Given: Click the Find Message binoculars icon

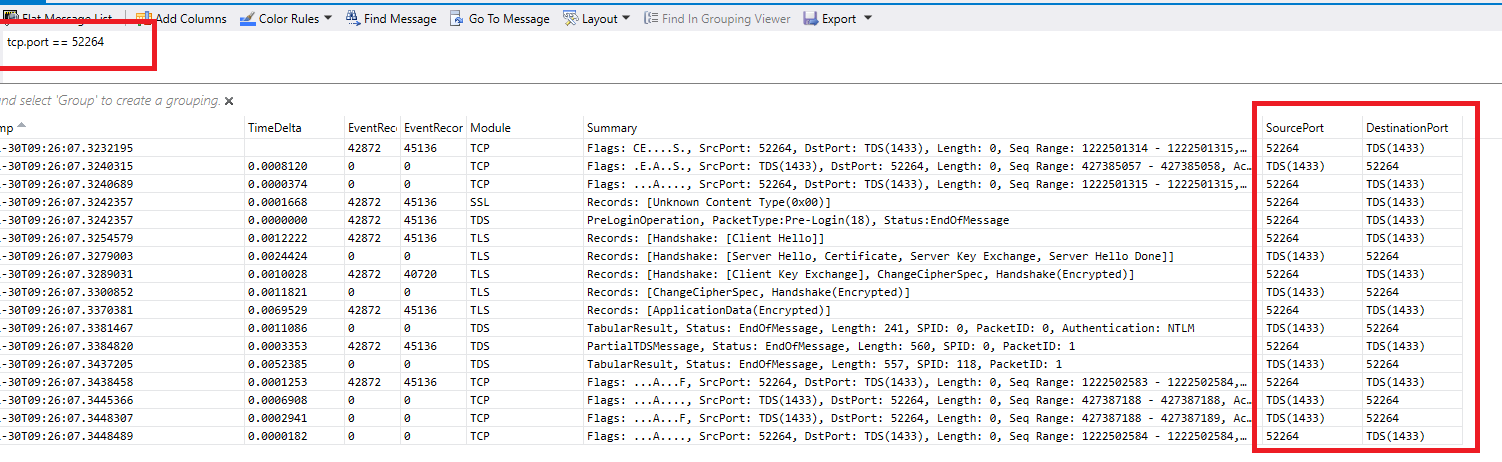Looking at the screenshot, I should pyautogui.click(x=352, y=18).
